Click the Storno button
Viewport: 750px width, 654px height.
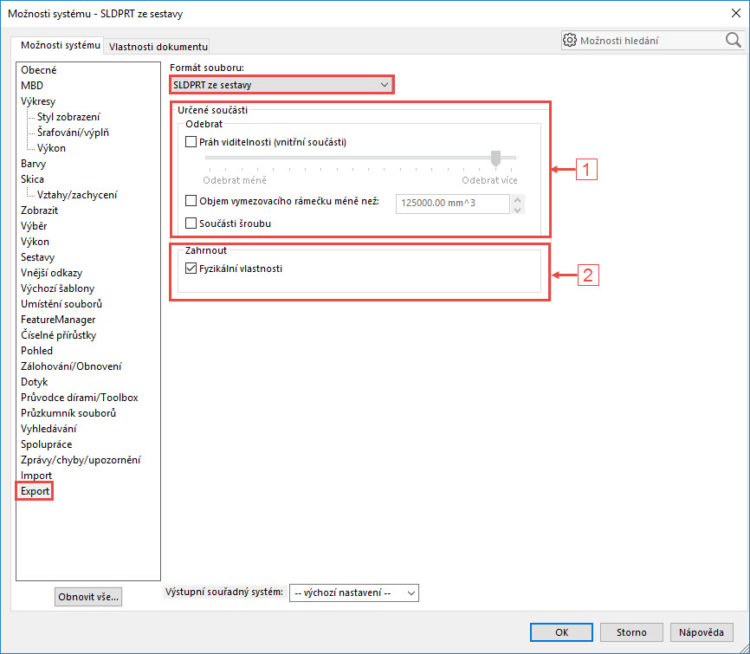click(631, 632)
